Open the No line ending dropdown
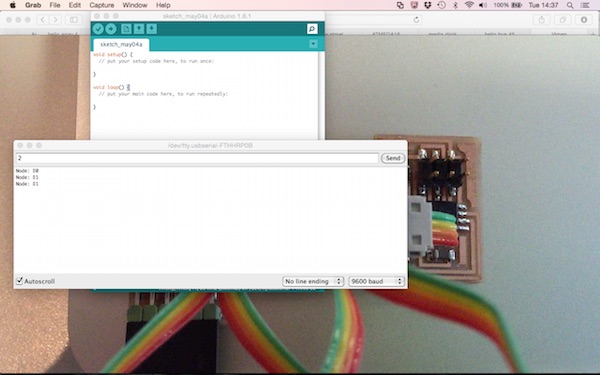 [x=313, y=281]
